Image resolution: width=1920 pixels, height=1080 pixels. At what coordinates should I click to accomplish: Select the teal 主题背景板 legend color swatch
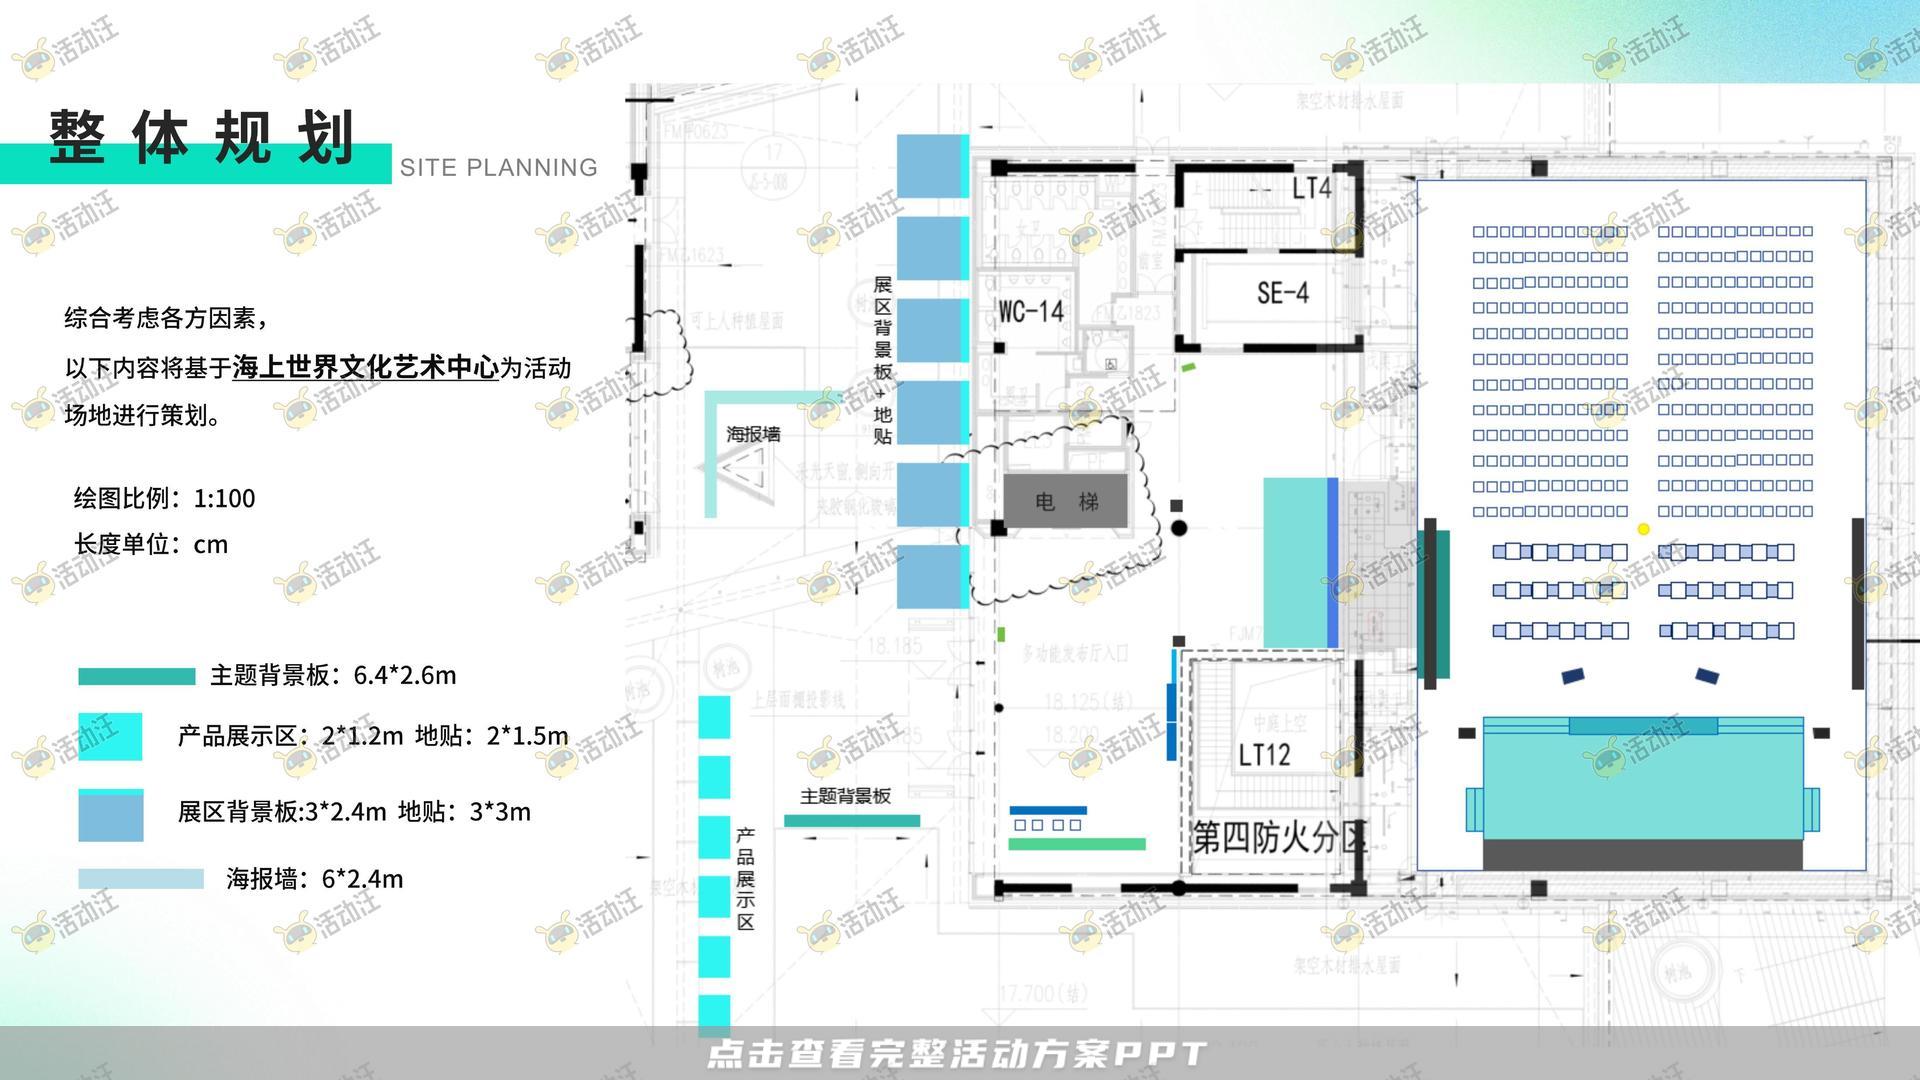coord(135,675)
